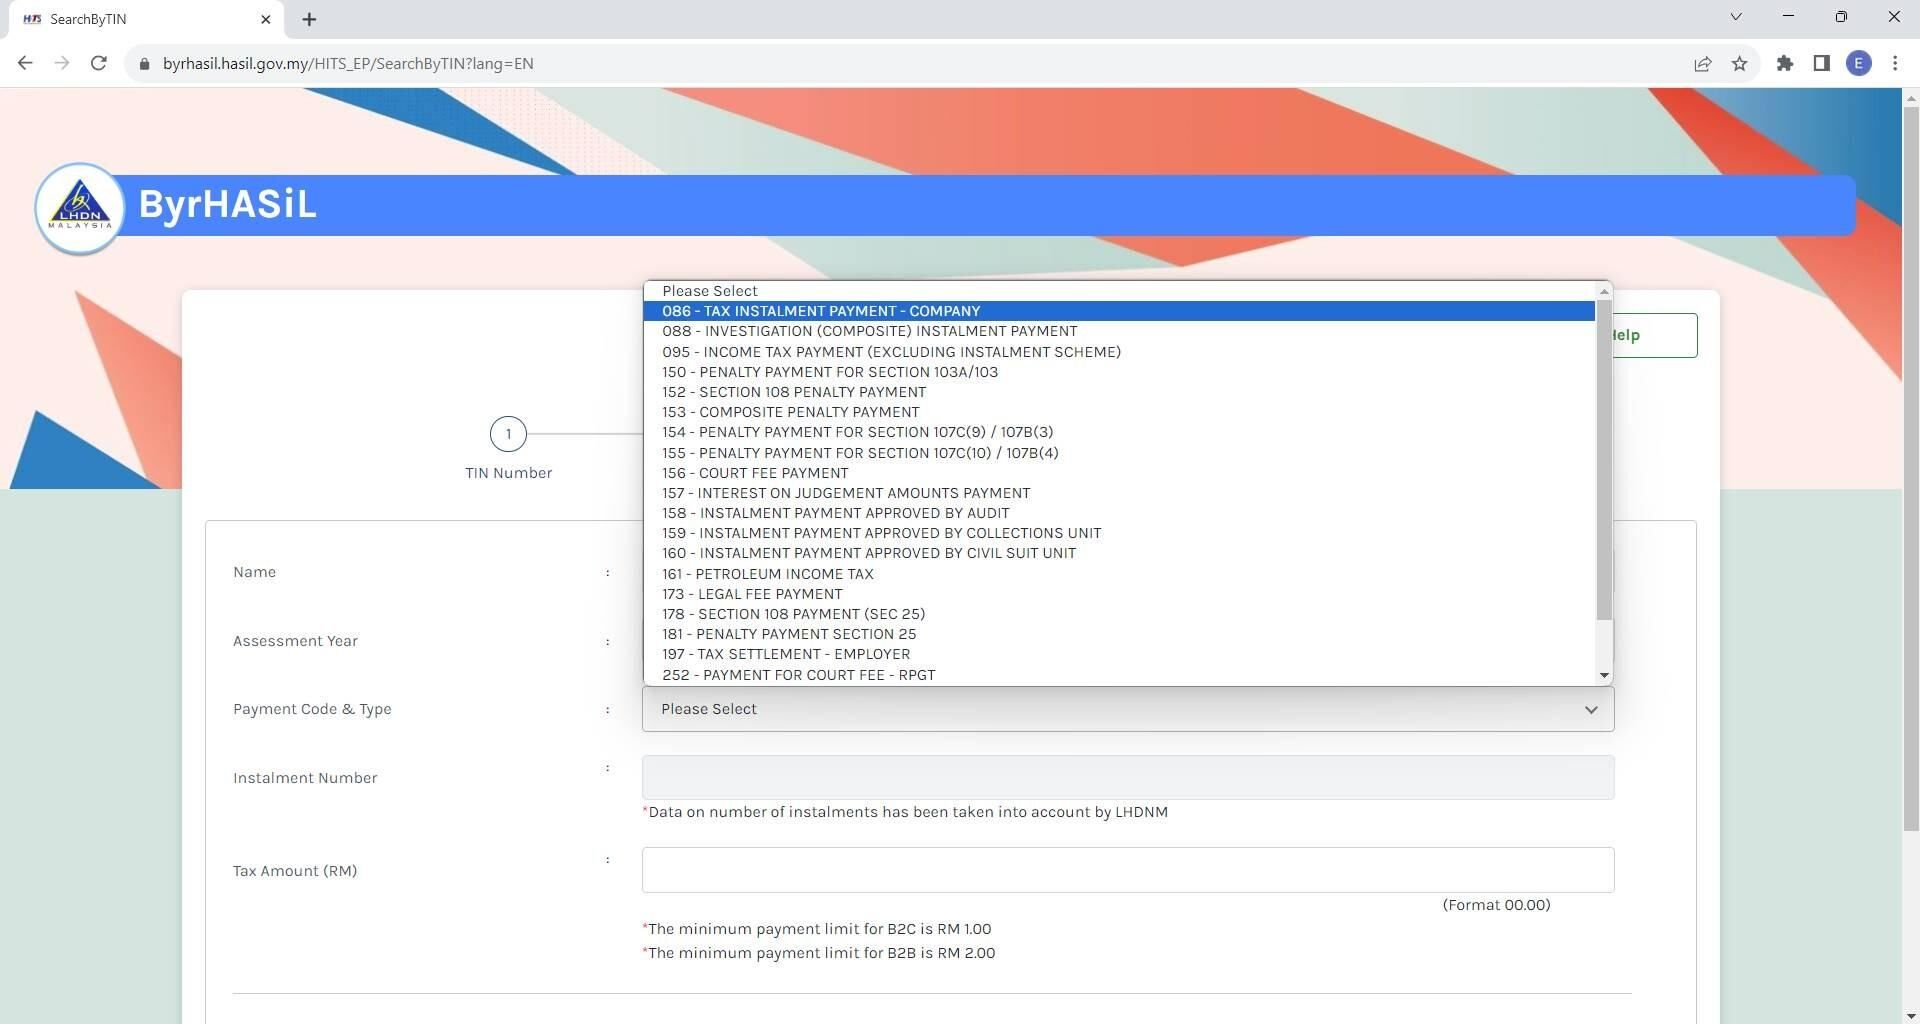Select the SearchByTIN browser tab
This screenshot has width=1920, height=1024.
[148, 19]
